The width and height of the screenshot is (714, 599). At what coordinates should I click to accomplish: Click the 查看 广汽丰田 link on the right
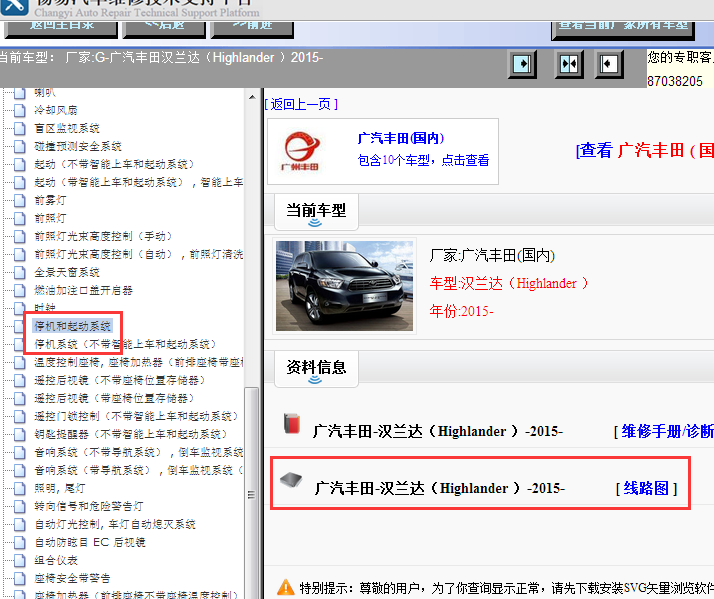pos(645,150)
